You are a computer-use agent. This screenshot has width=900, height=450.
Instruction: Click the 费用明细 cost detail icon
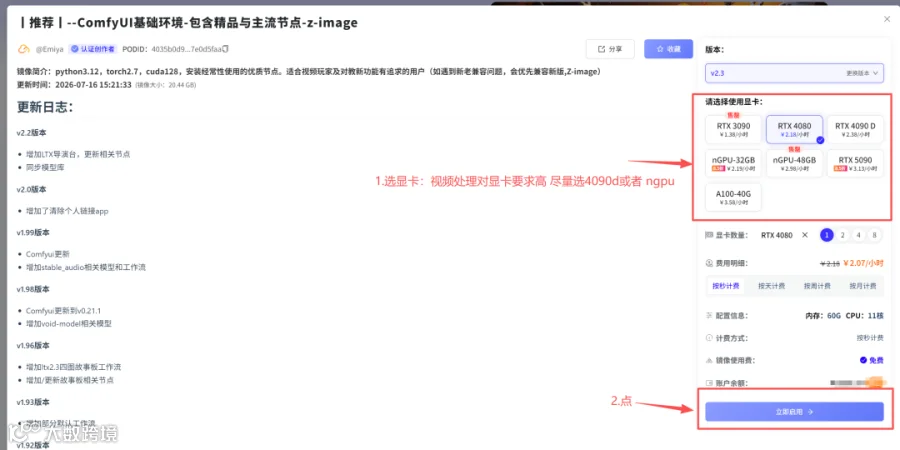click(709, 263)
